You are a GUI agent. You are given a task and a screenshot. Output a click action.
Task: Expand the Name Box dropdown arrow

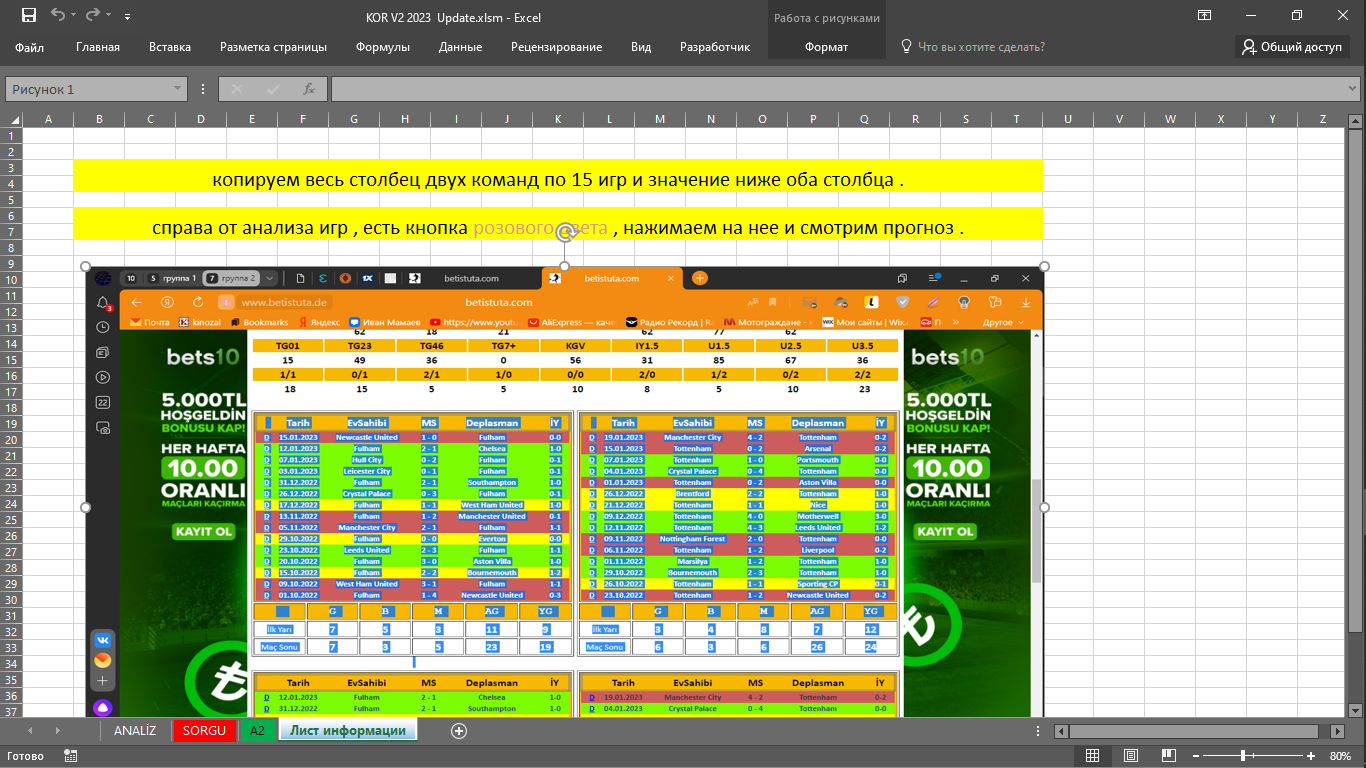(178, 89)
